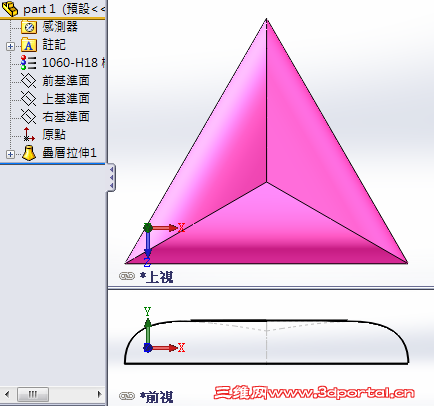Select the 原點 tree item
This screenshot has width=434, height=406.
point(54,135)
